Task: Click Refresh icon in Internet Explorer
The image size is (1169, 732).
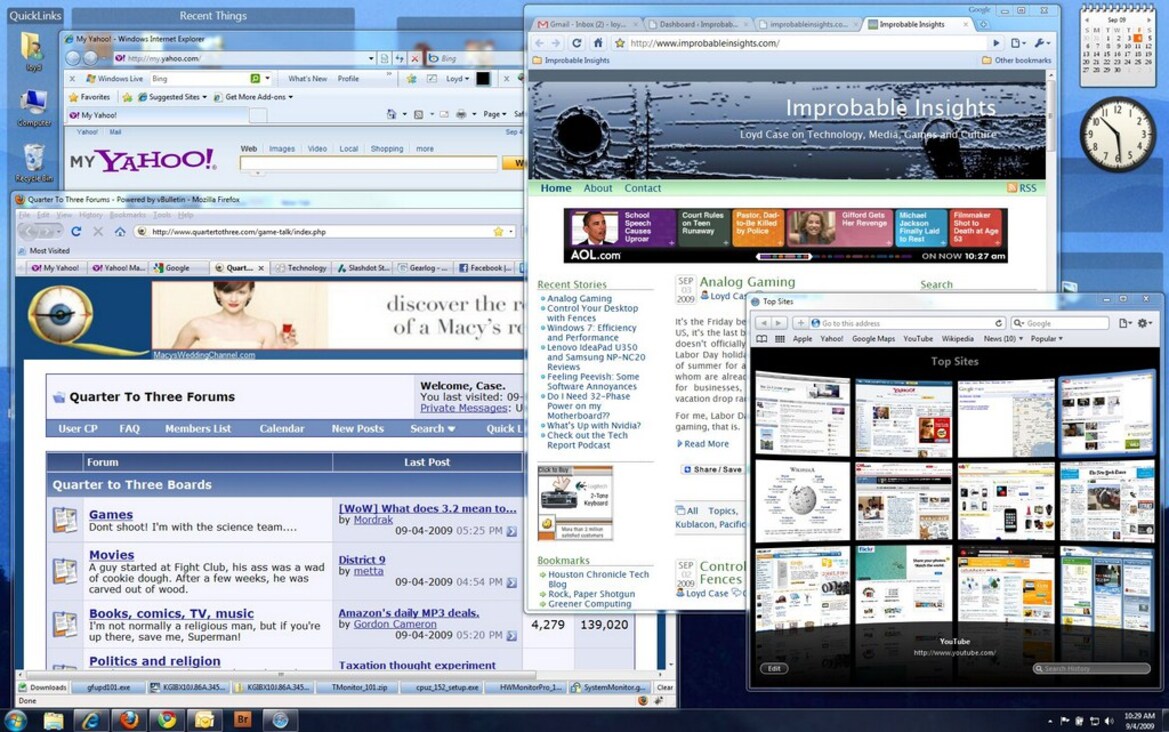Action: (400, 58)
